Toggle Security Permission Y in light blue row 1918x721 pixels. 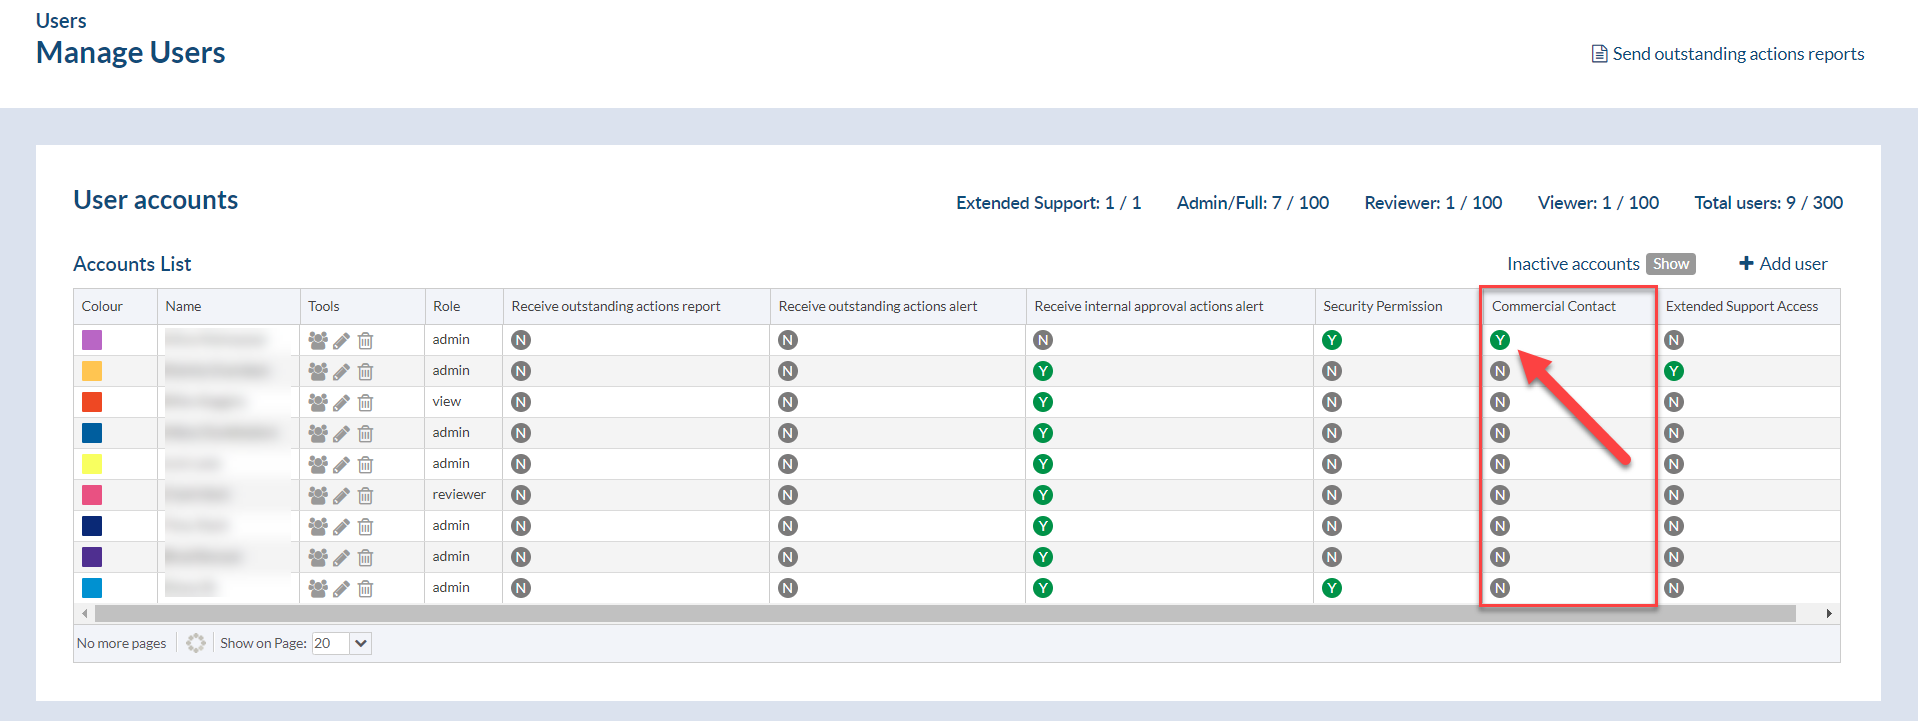[x=1331, y=588]
